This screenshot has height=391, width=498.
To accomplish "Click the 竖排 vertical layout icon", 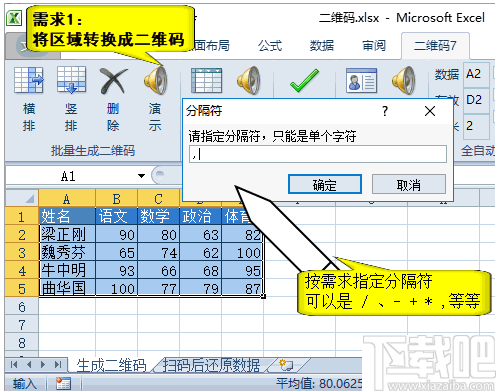I will pyautogui.click(x=71, y=80).
